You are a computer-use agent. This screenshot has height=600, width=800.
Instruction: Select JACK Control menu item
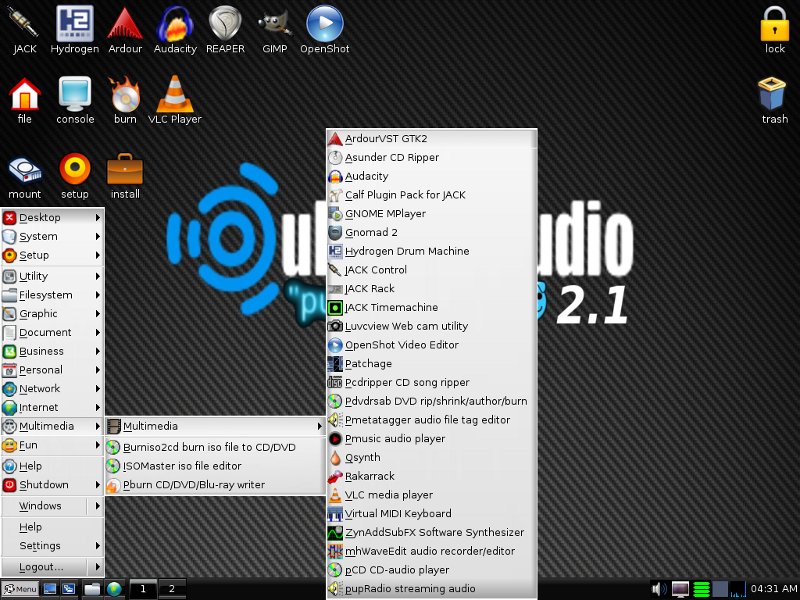tap(432, 270)
